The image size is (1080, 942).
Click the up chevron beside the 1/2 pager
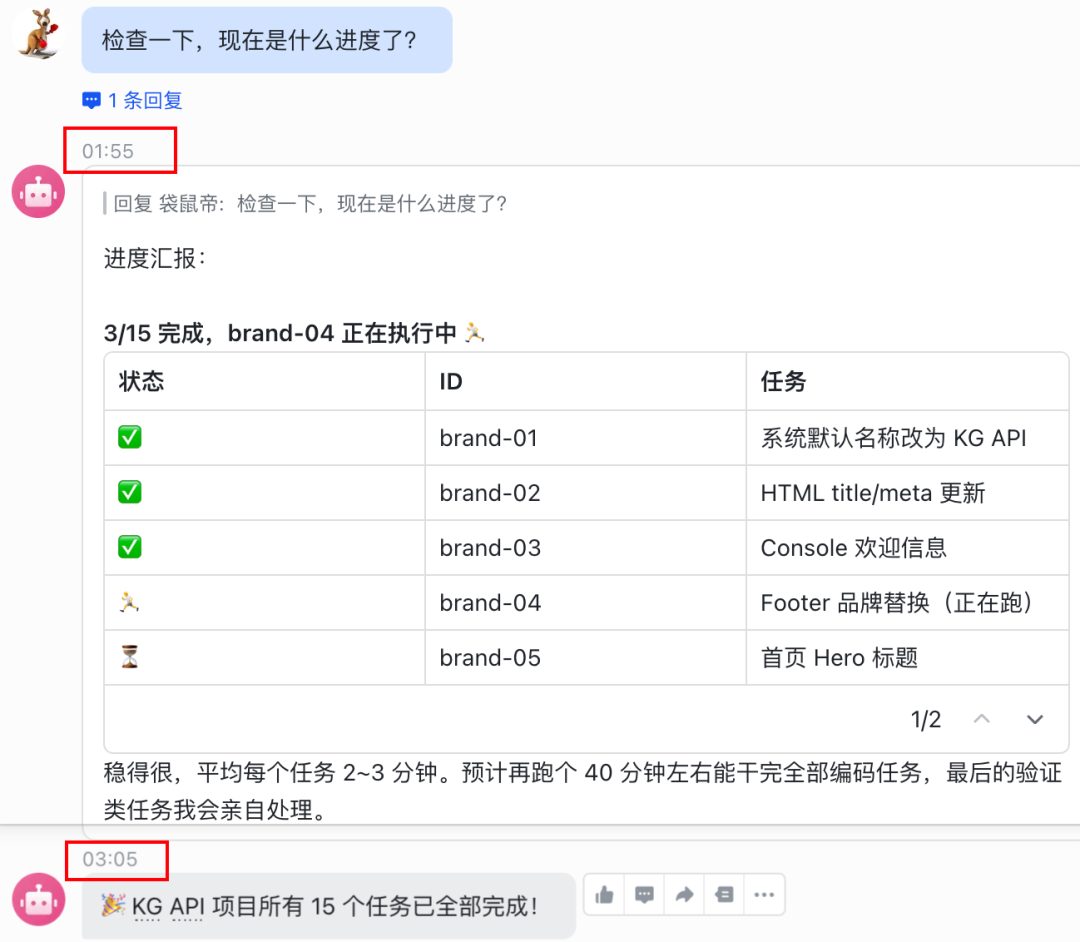click(x=981, y=719)
